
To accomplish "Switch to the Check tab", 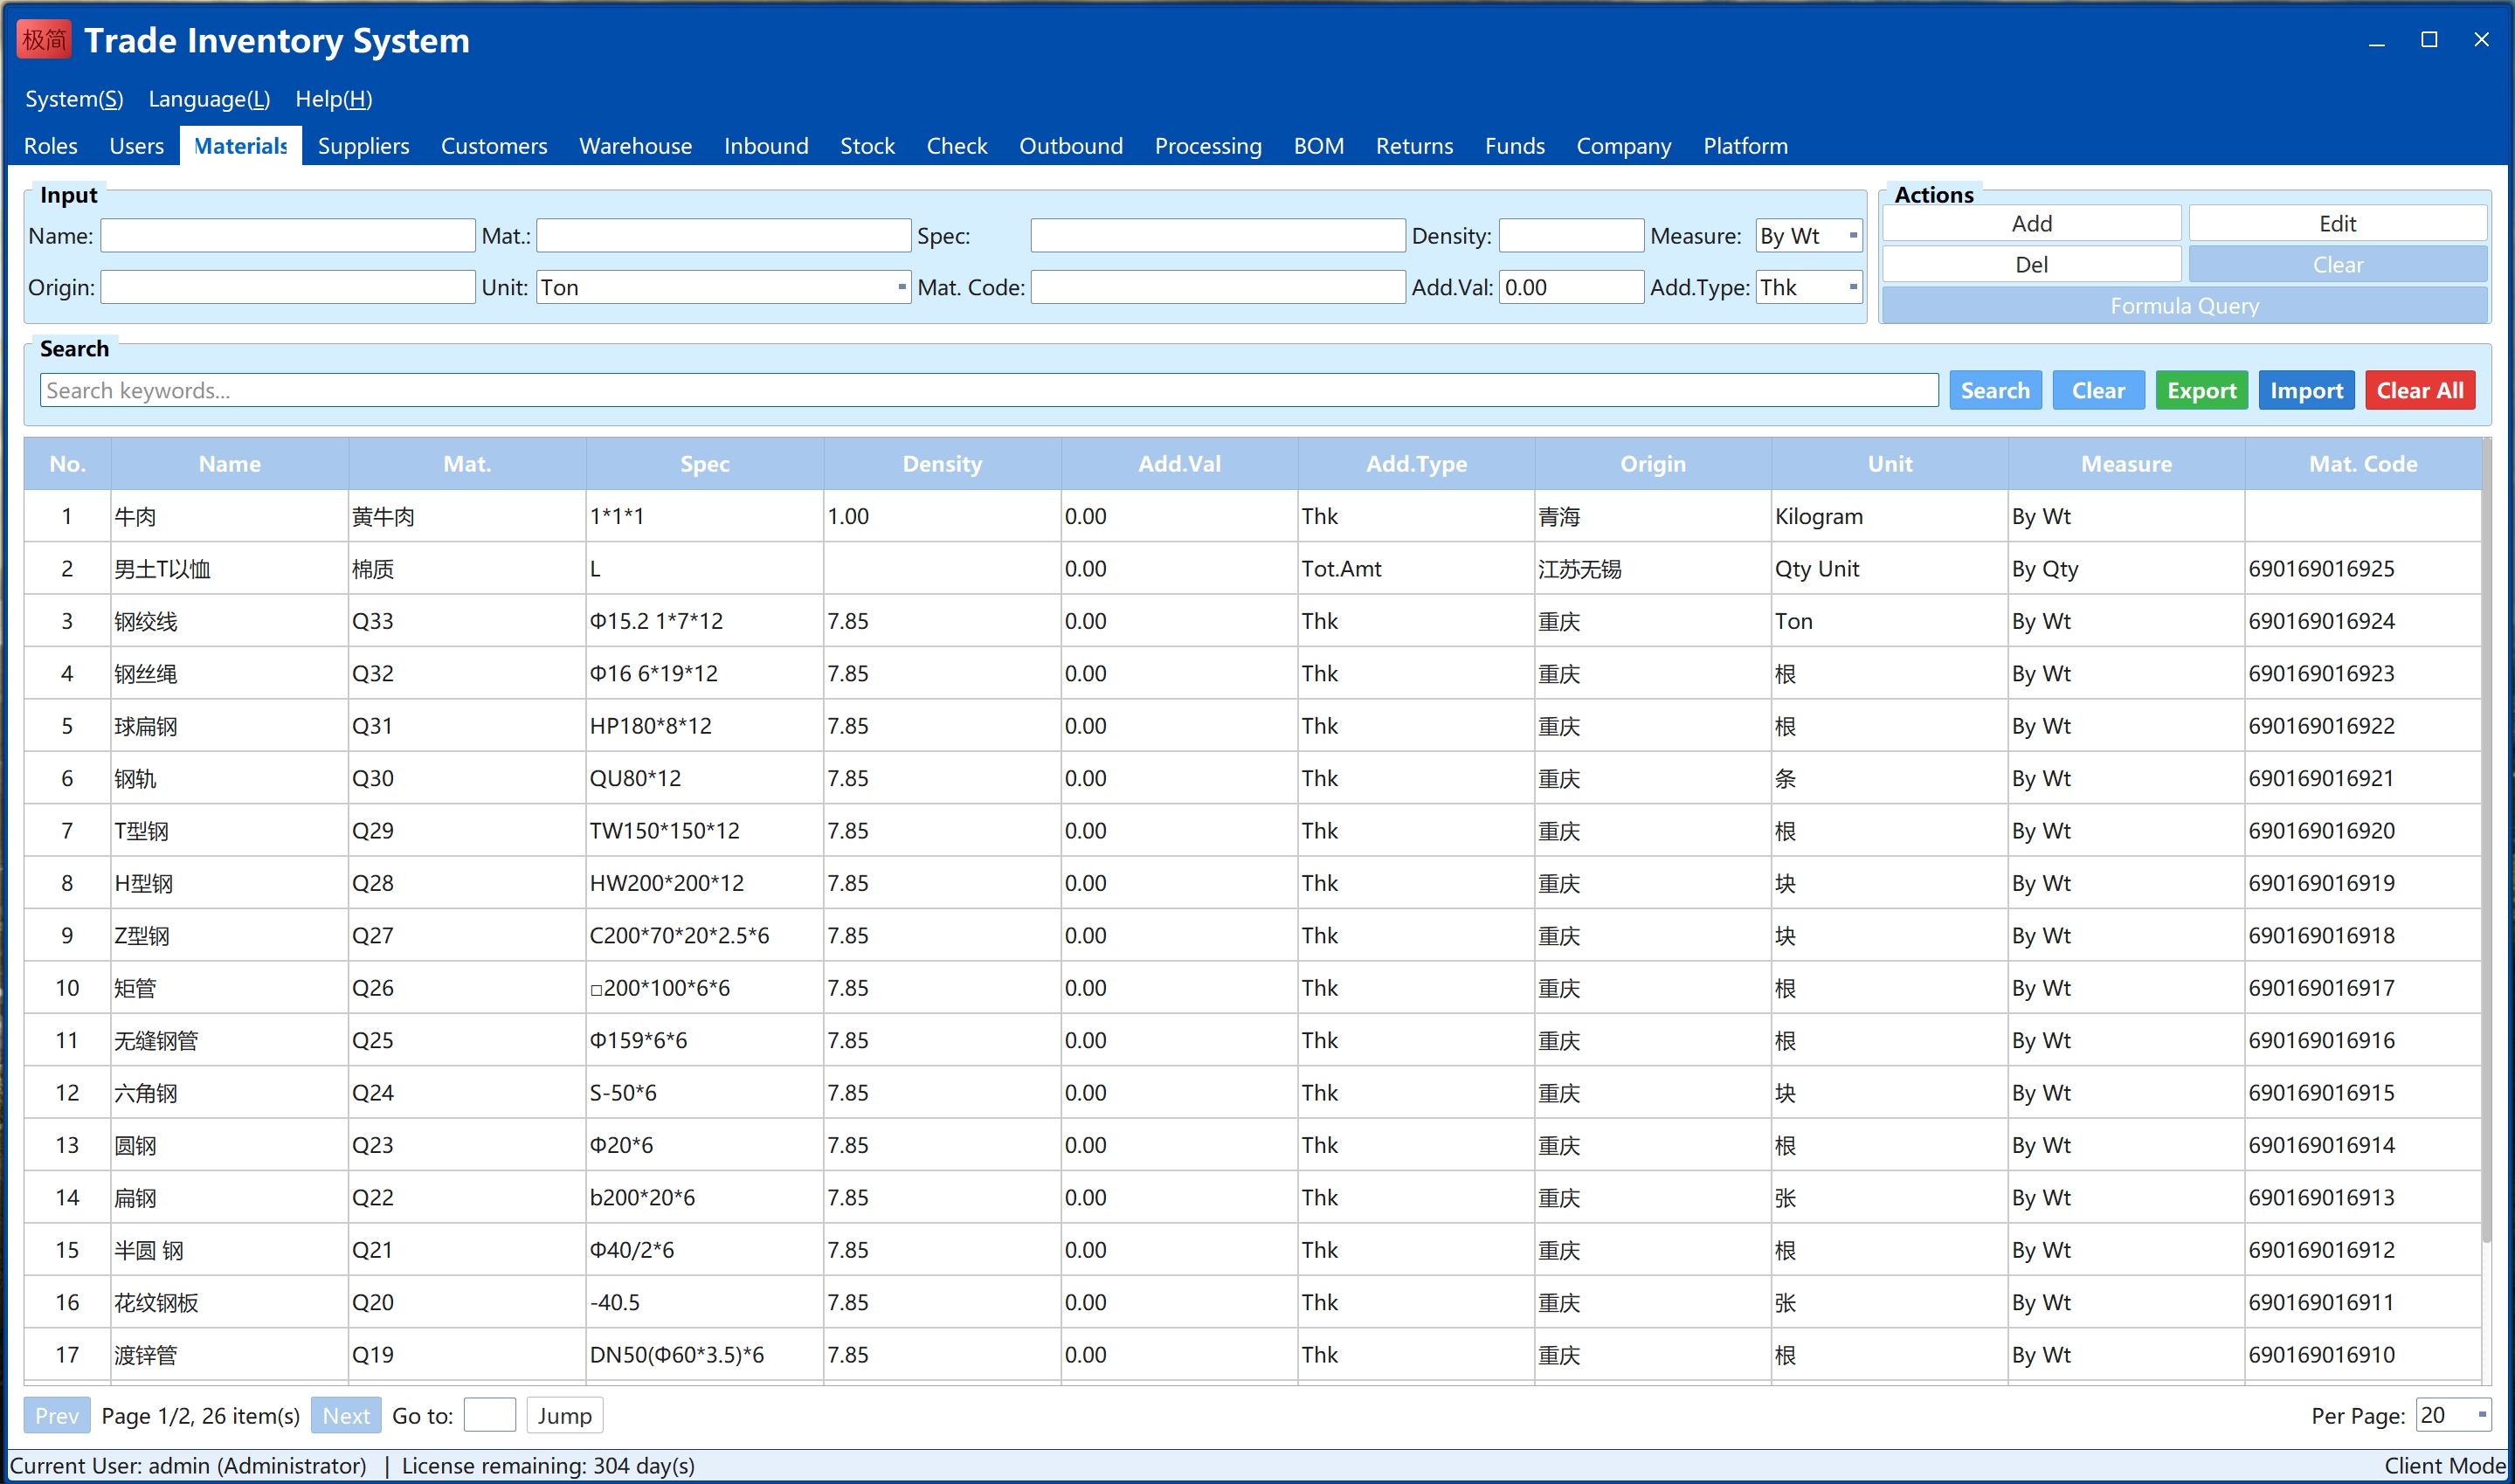I will point(957,146).
